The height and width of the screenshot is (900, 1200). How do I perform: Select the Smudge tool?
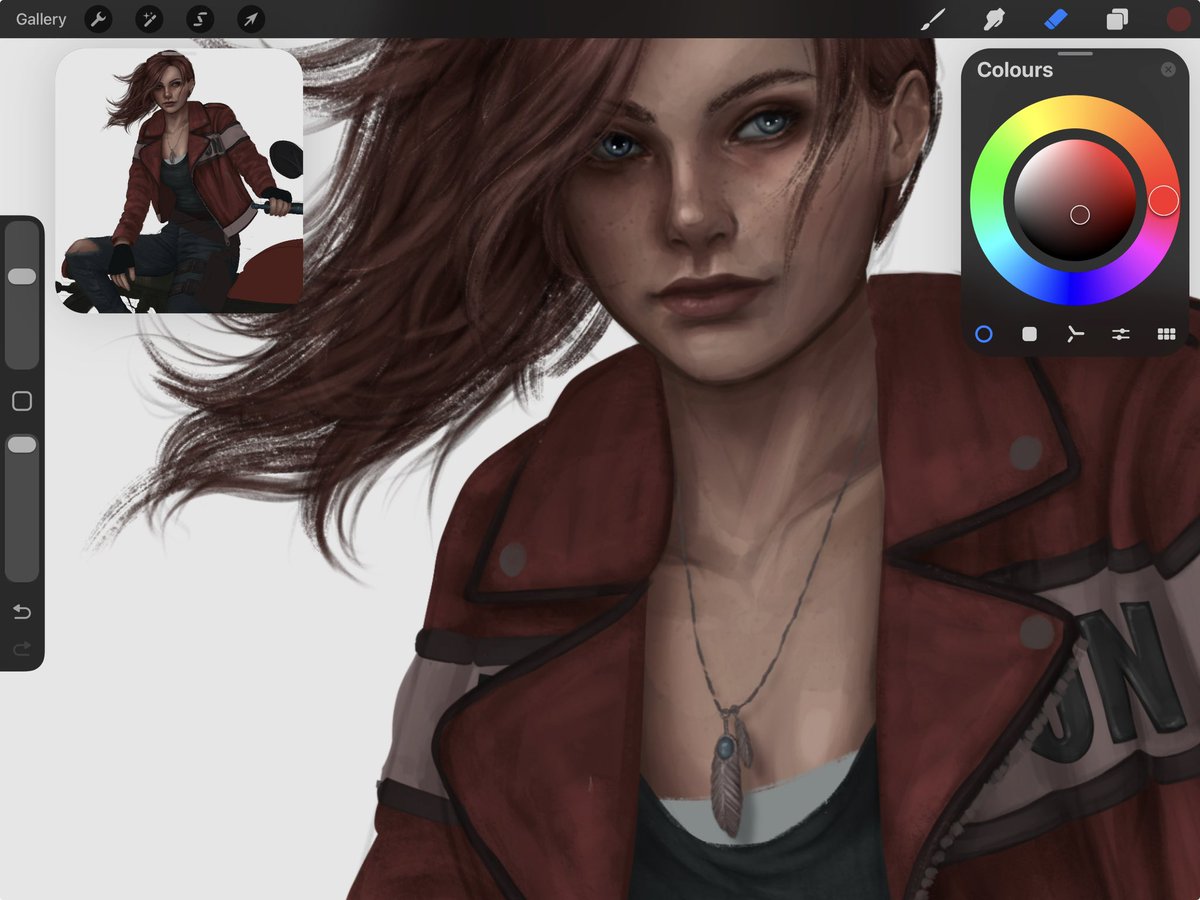[993, 19]
